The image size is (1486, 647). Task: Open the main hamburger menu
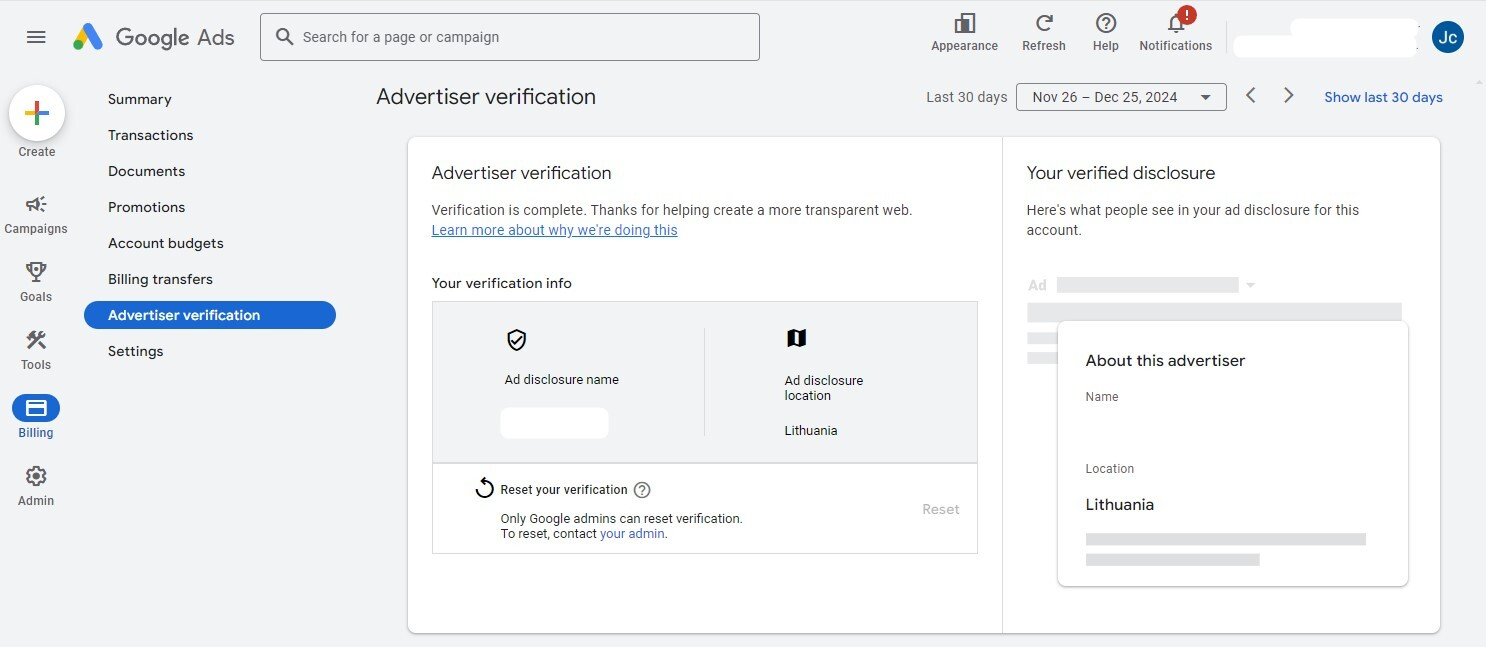coord(36,37)
